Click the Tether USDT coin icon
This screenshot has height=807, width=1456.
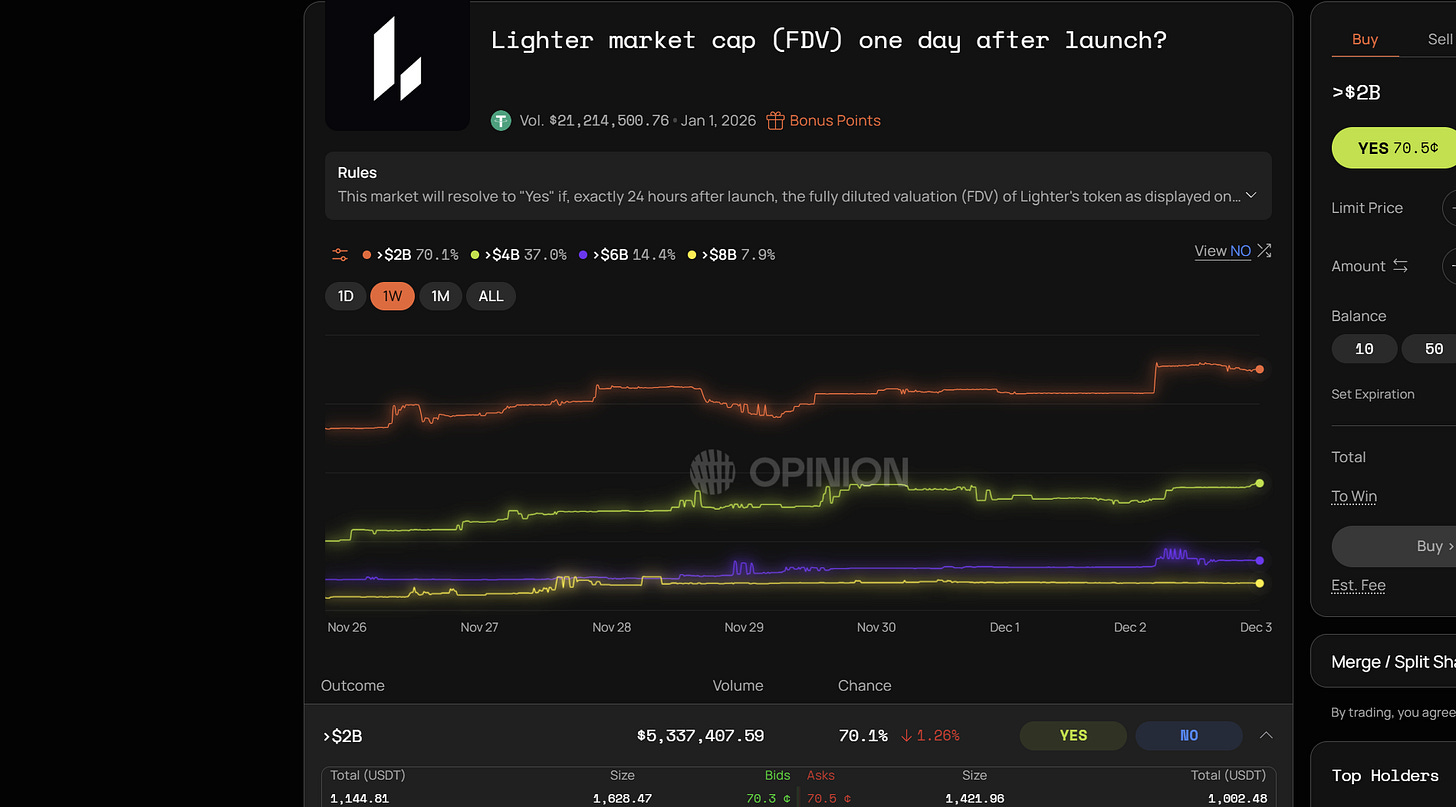tap(501, 121)
